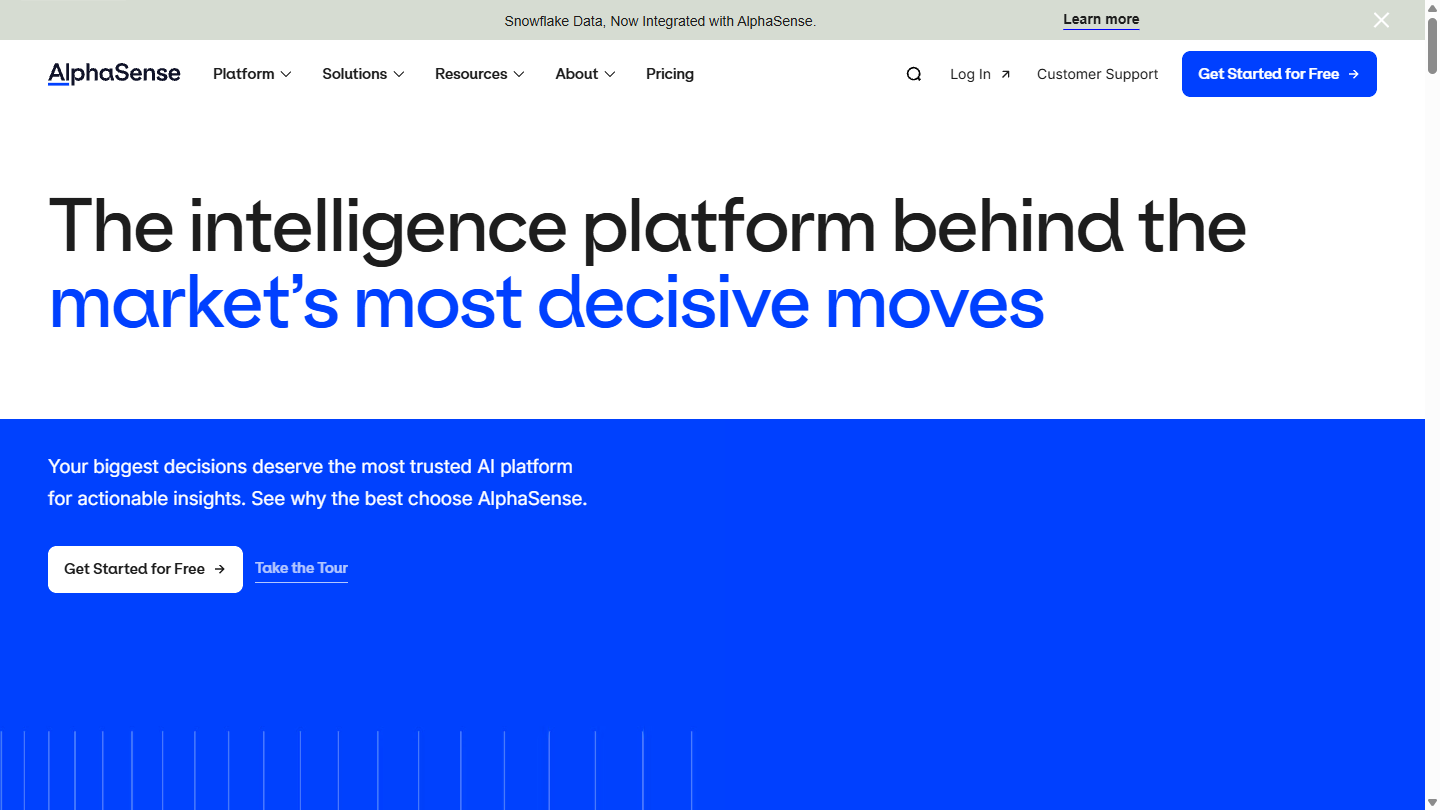Click the AlphaSense logo
The image size is (1440, 810).
pyautogui.click(x=114, y=74)
